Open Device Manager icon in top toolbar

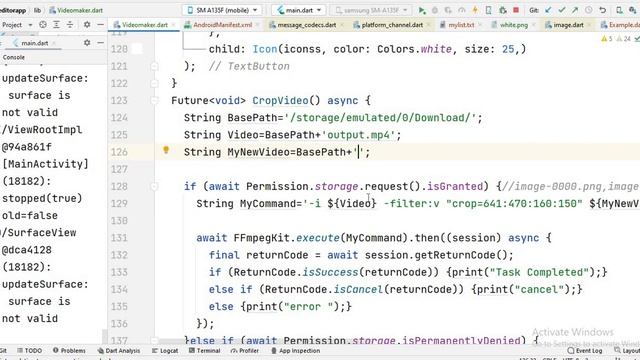(x=619, y=10)
